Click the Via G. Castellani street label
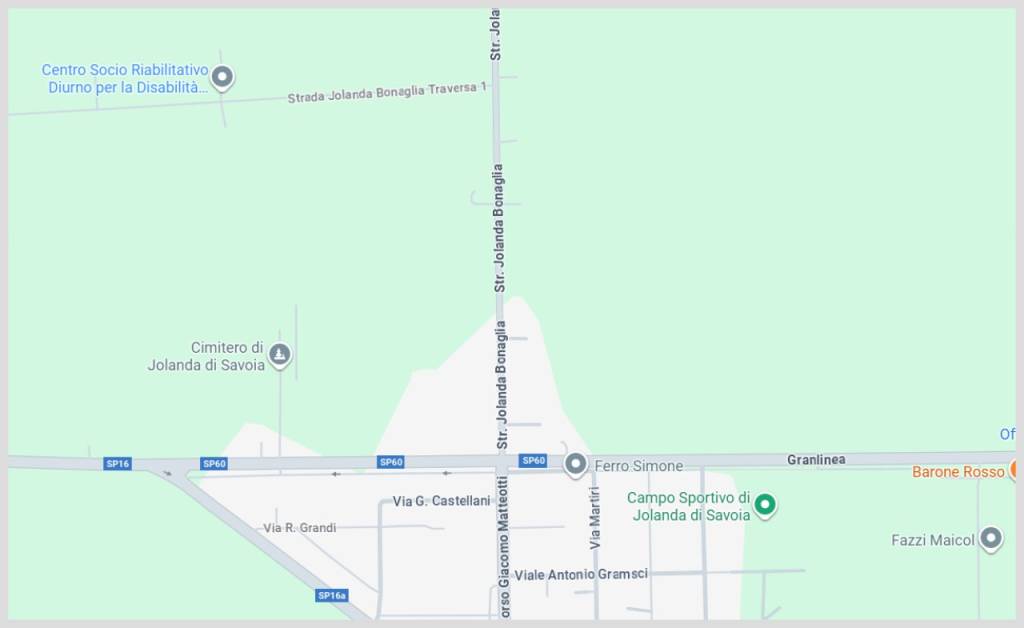1024x628 pixels. coord(441,501)
